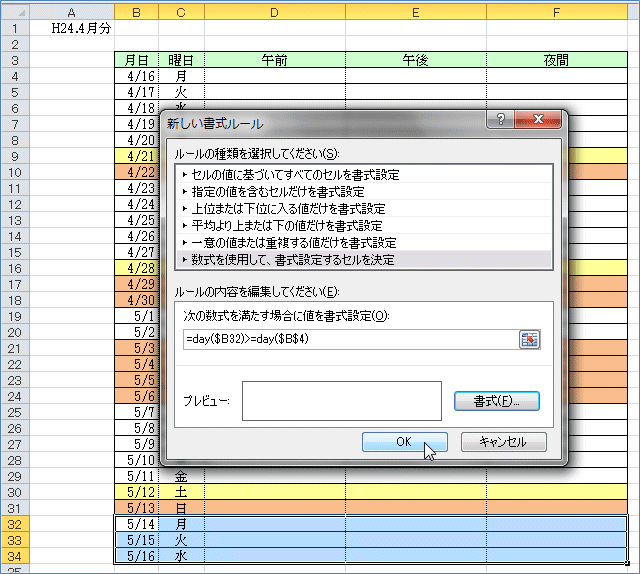
Task: Click the 夜間 header cell
Action: pos(557,60)
